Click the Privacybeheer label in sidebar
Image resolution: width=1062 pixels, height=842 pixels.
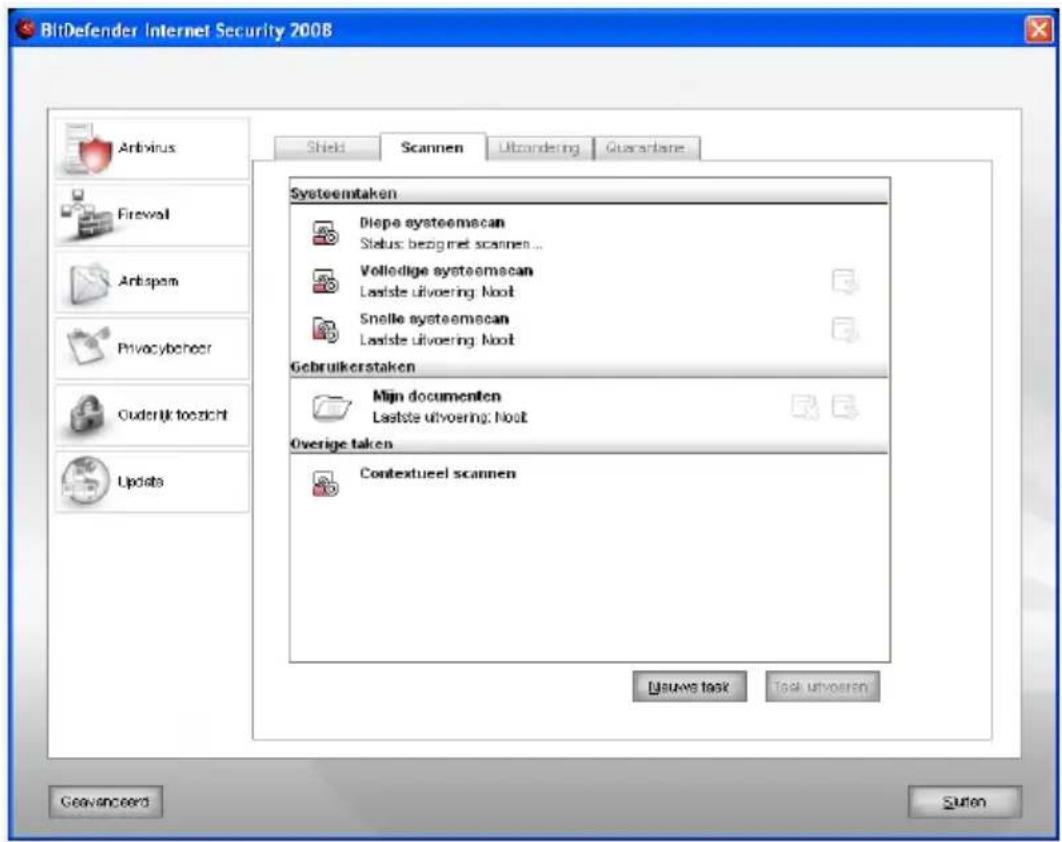(x=165, y=348)
